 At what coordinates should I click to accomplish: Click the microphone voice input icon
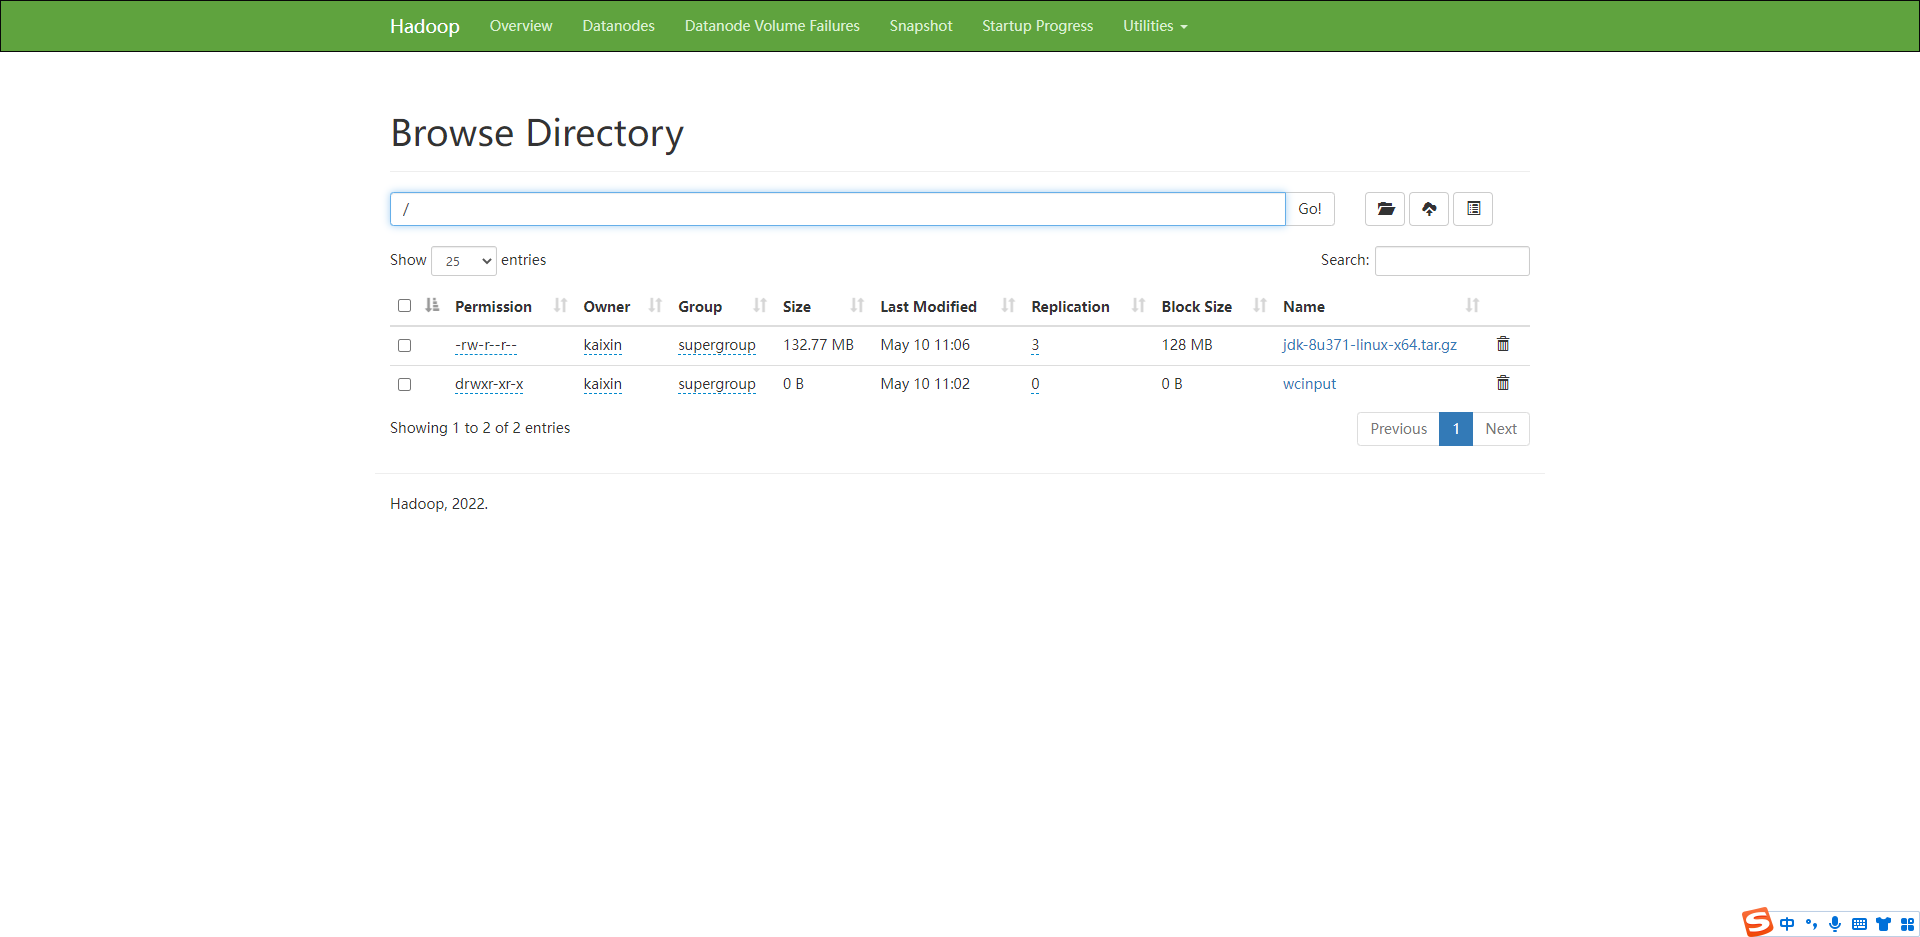click(x=1835, y=924)
